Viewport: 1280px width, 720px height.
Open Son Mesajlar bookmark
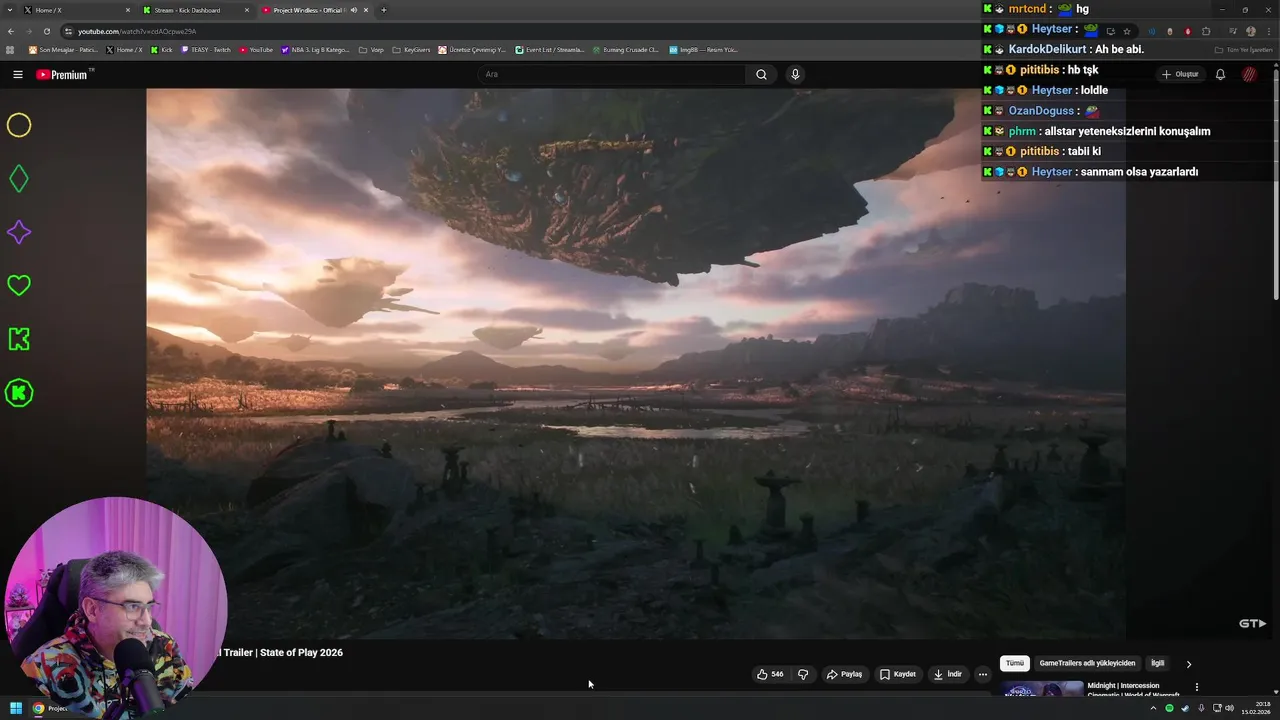[x=63, y=49]
